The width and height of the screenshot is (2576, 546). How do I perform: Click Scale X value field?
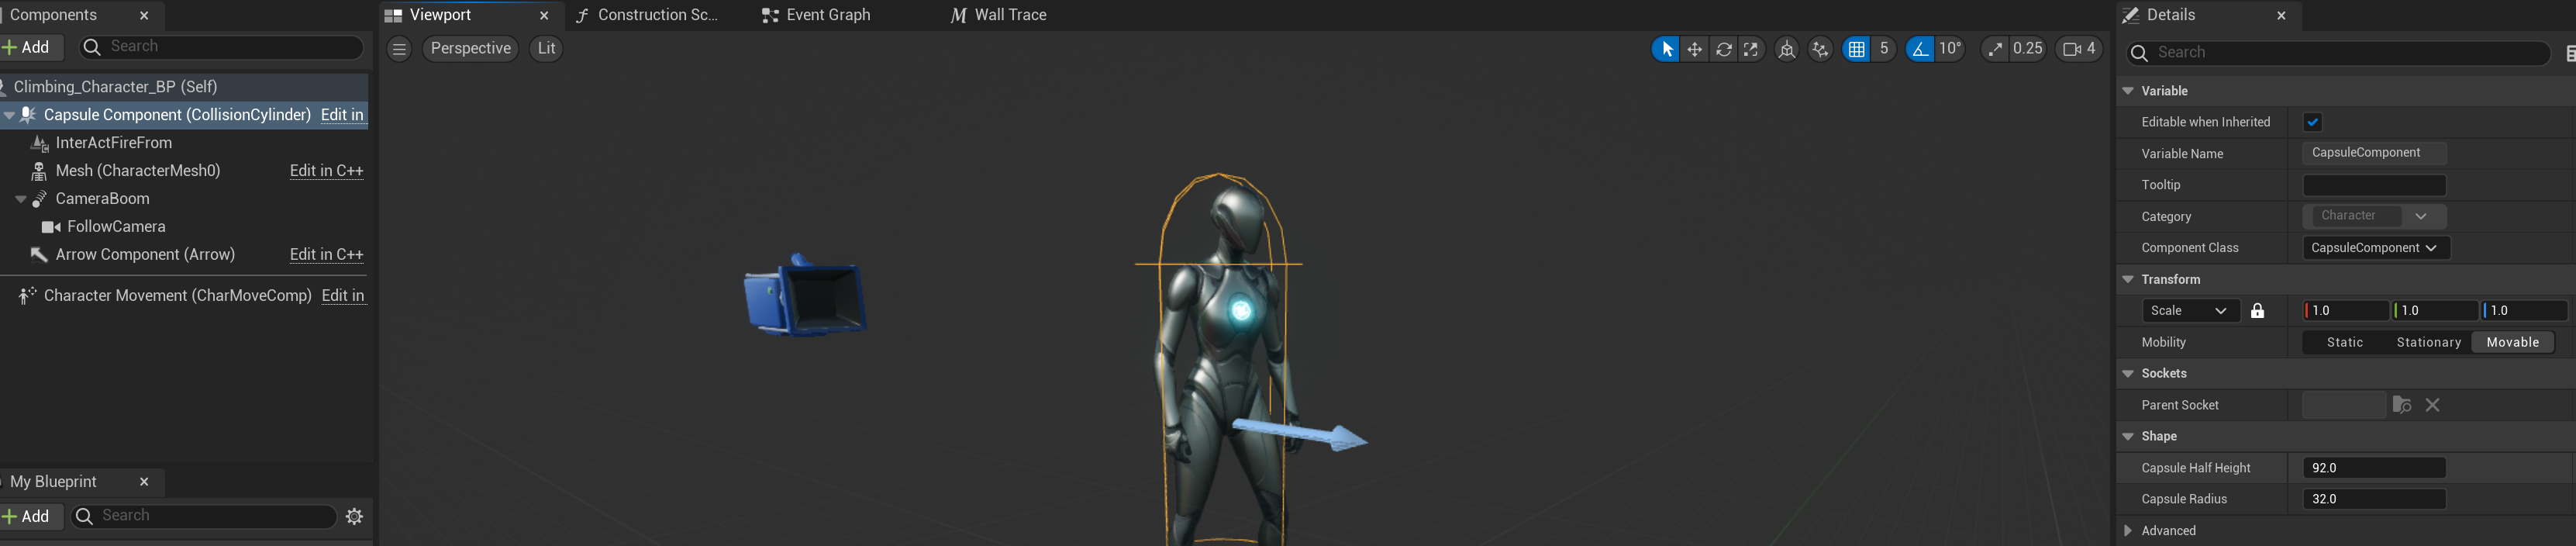point(2346,311)
